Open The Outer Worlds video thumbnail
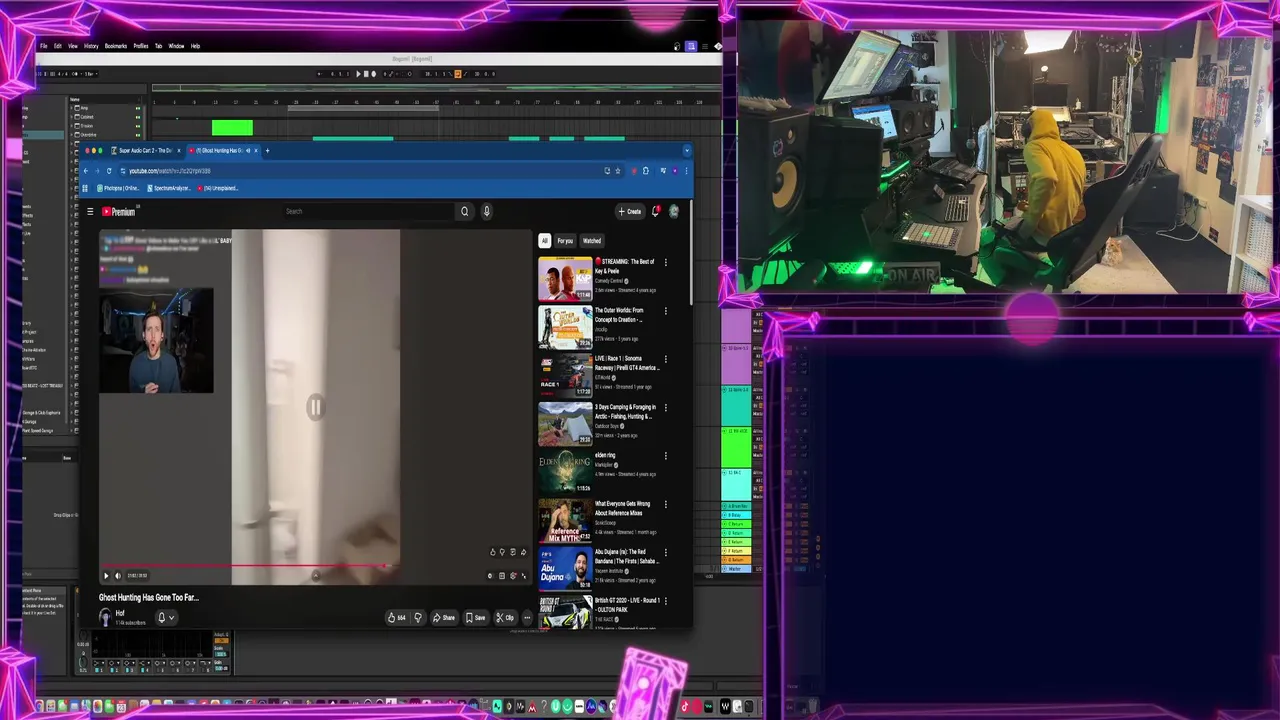 565,327
